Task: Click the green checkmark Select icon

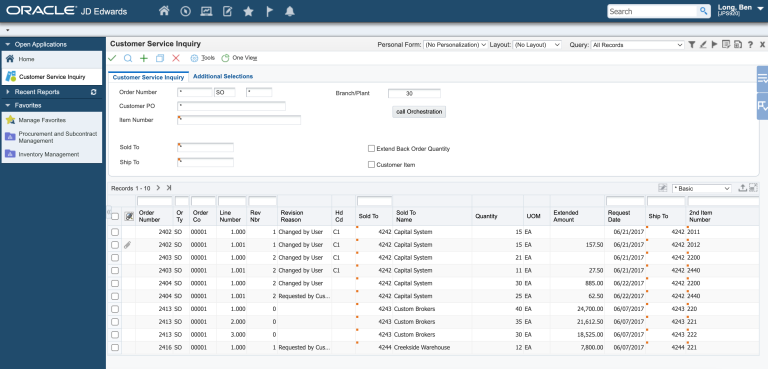Action: [x=112, y=58]
